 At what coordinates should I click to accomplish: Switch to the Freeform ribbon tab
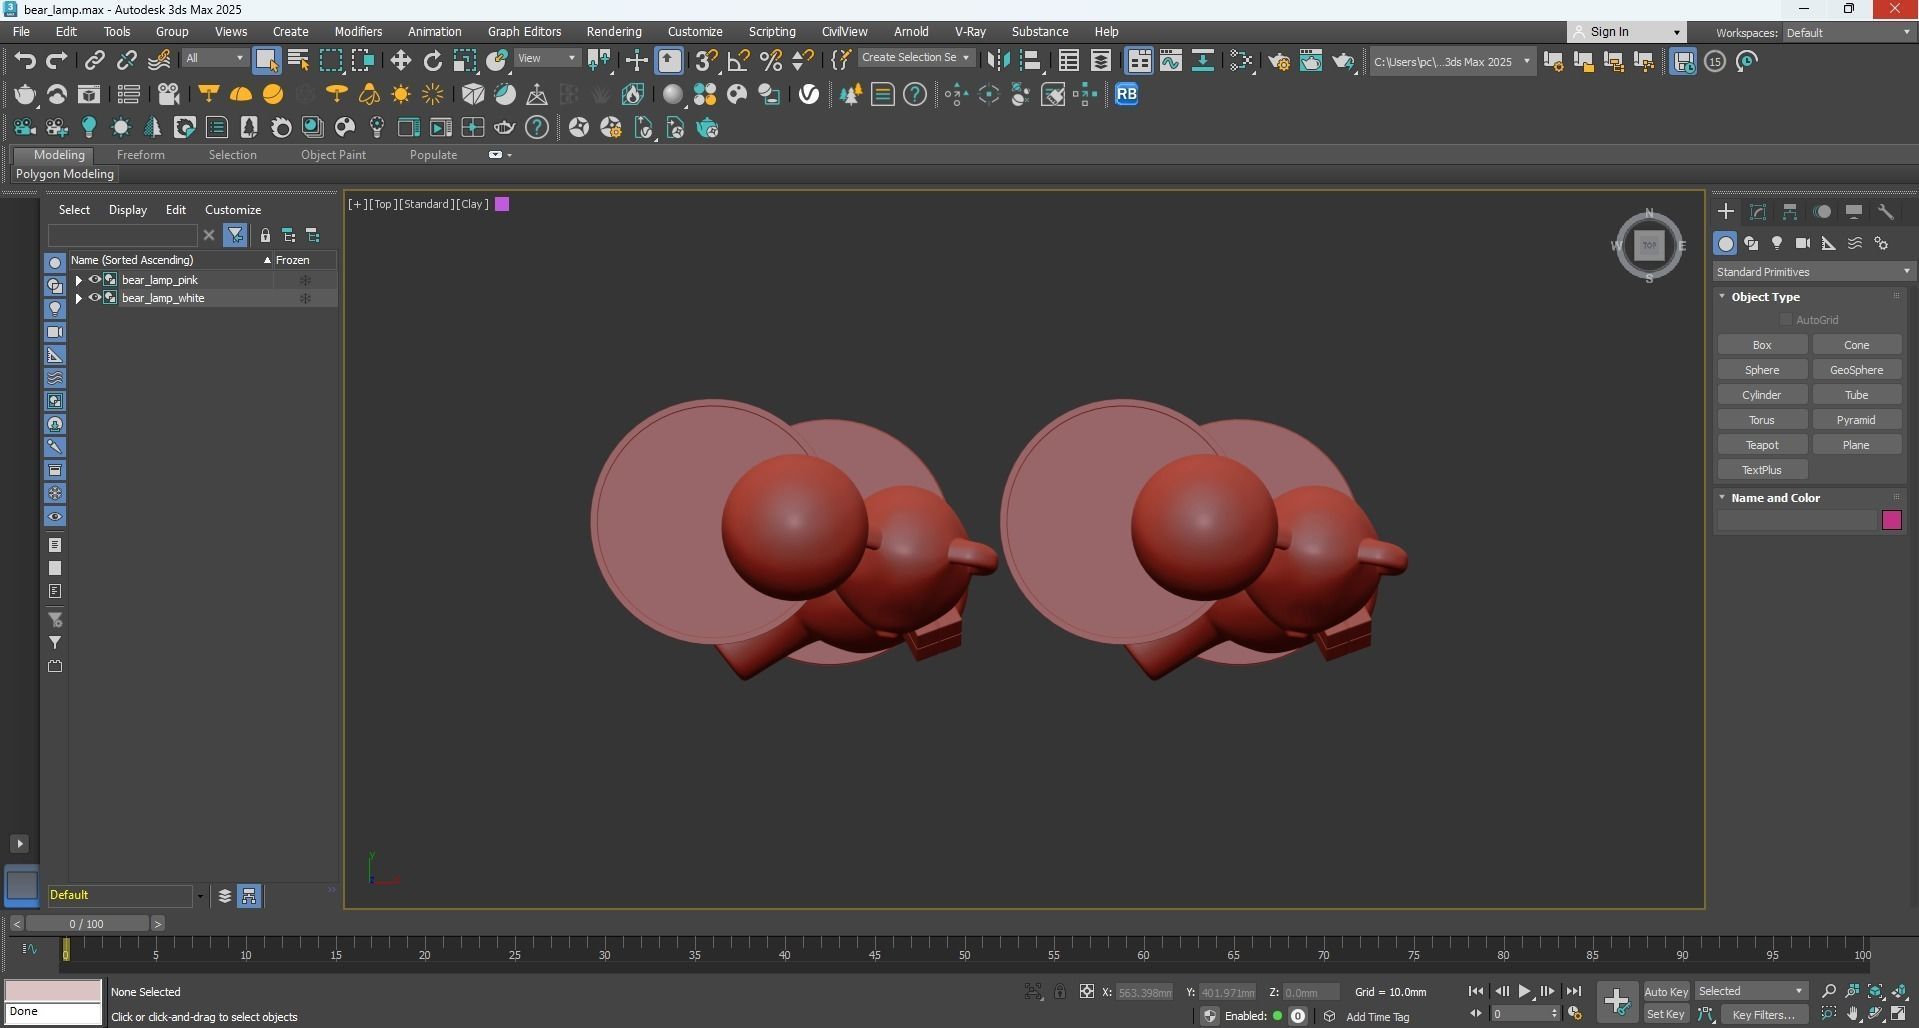pyautogui.click(x=141, y=155)
